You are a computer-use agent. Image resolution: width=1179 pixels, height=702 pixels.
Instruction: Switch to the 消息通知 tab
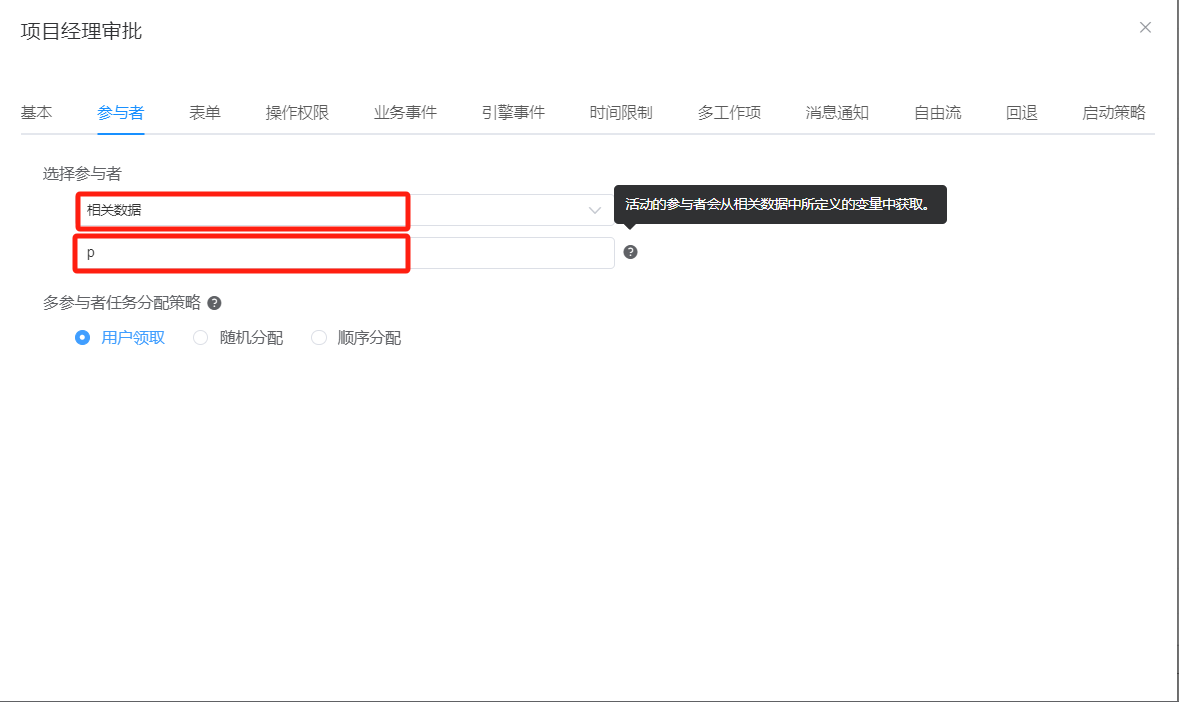pos(837,112)
